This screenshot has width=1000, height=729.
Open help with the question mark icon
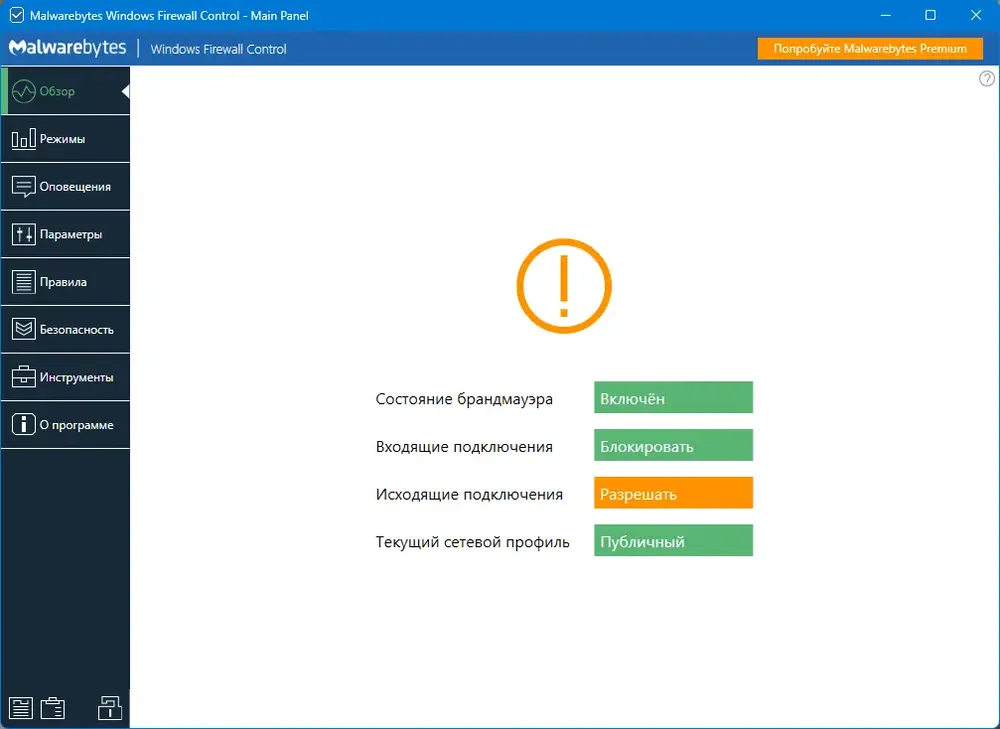[x=987, y=78]
